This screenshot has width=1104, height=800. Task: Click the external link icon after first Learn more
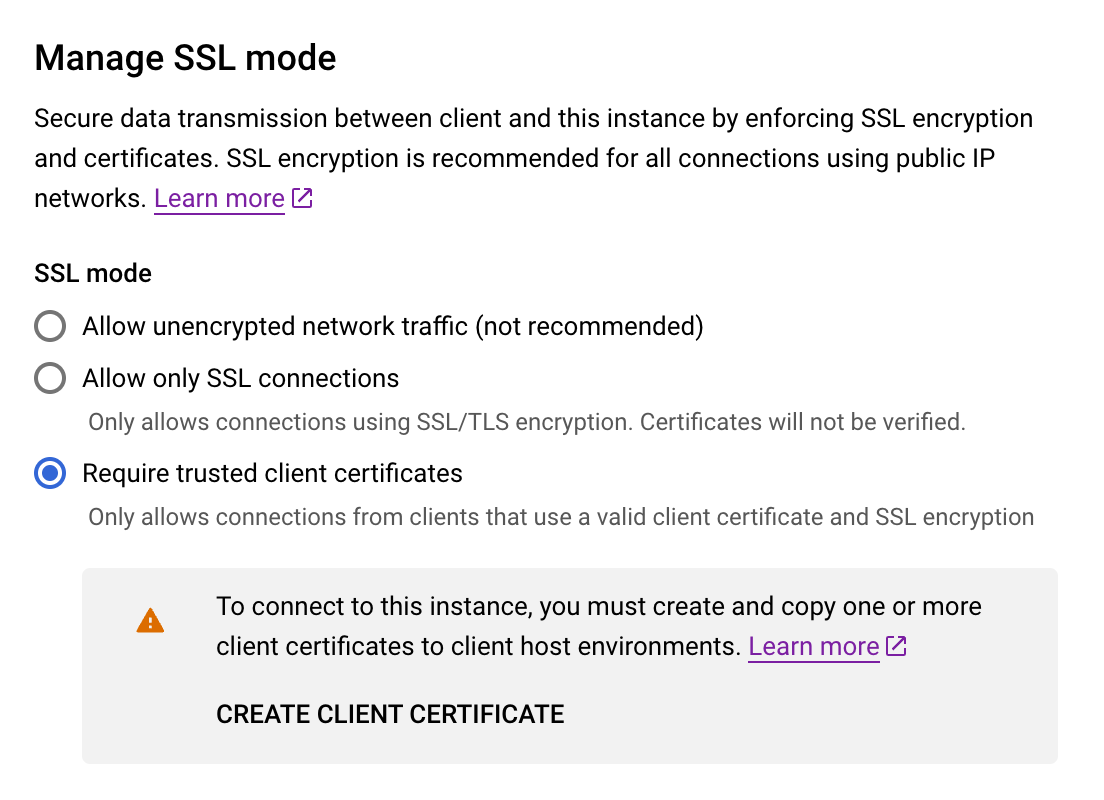click(x=302, y=198)
